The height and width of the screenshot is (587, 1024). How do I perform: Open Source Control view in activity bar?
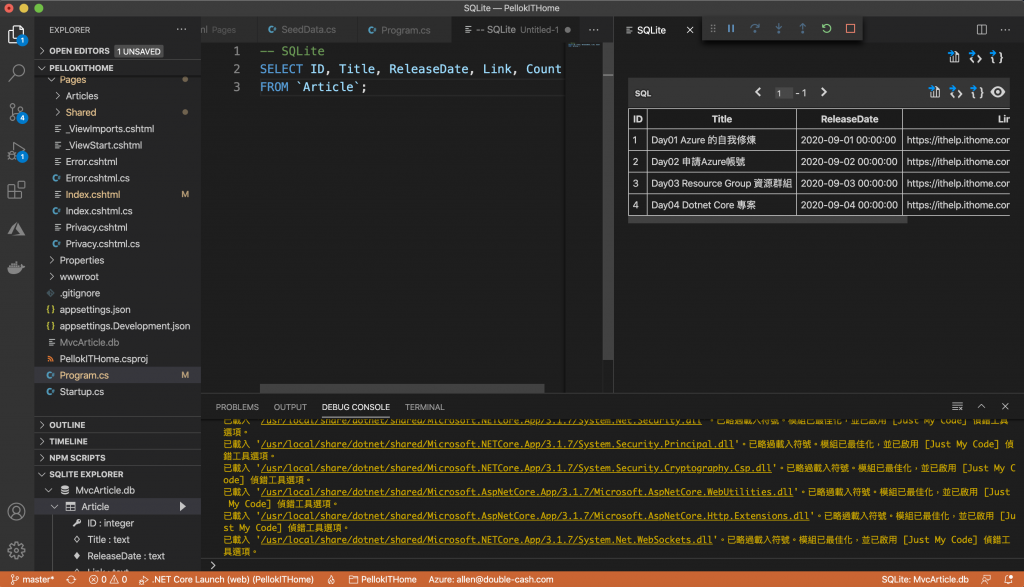(16, 112)
